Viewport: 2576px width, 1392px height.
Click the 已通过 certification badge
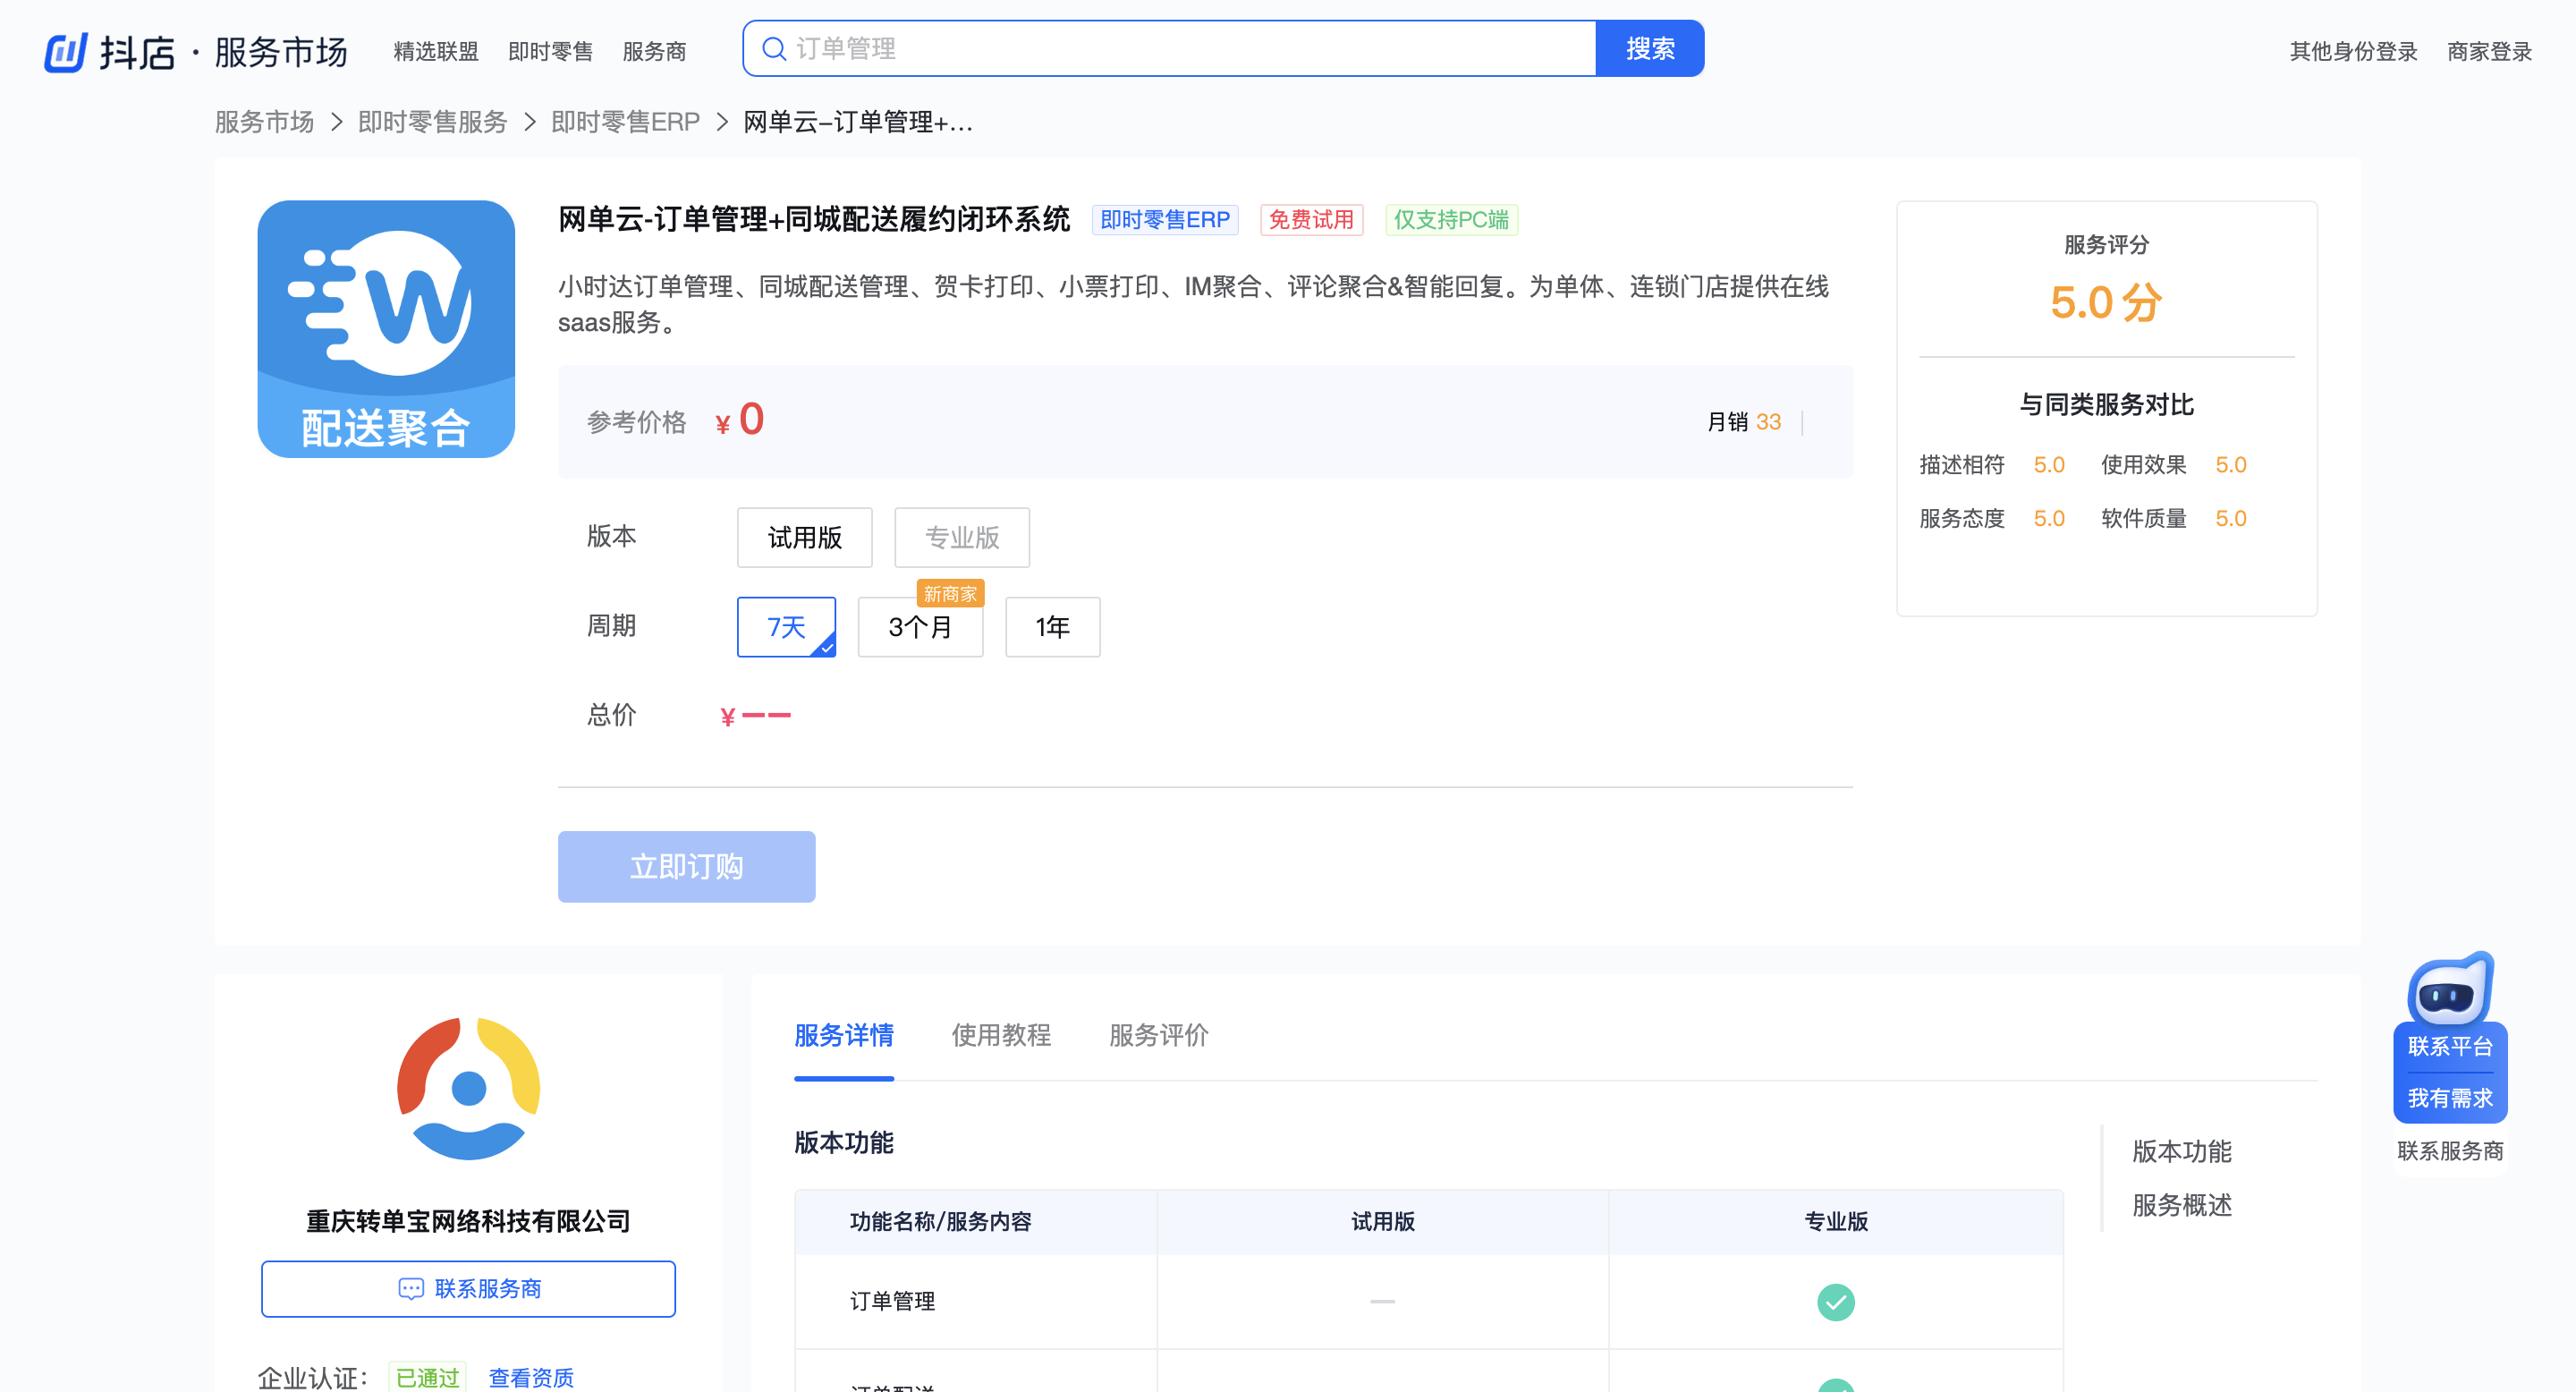click(x=427, y=1378)
